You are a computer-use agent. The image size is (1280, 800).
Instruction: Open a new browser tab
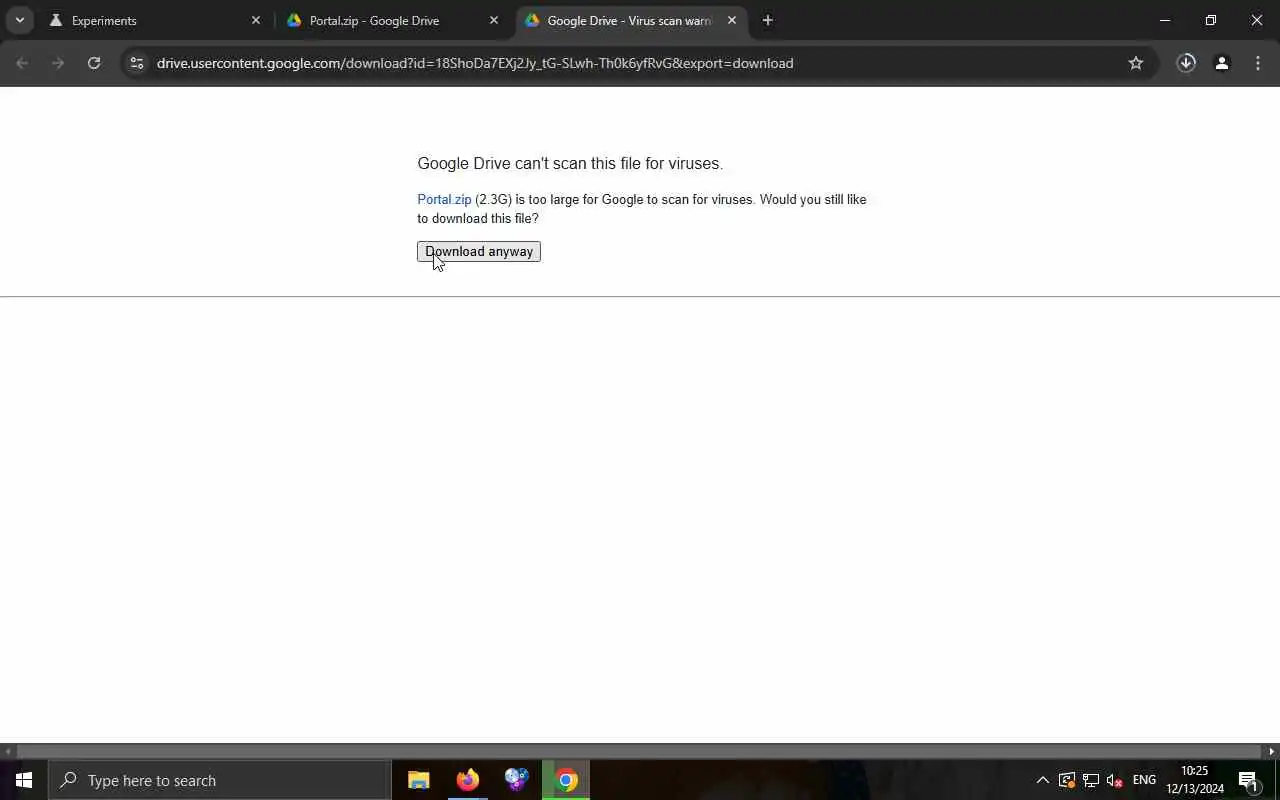tap(767, 20)
